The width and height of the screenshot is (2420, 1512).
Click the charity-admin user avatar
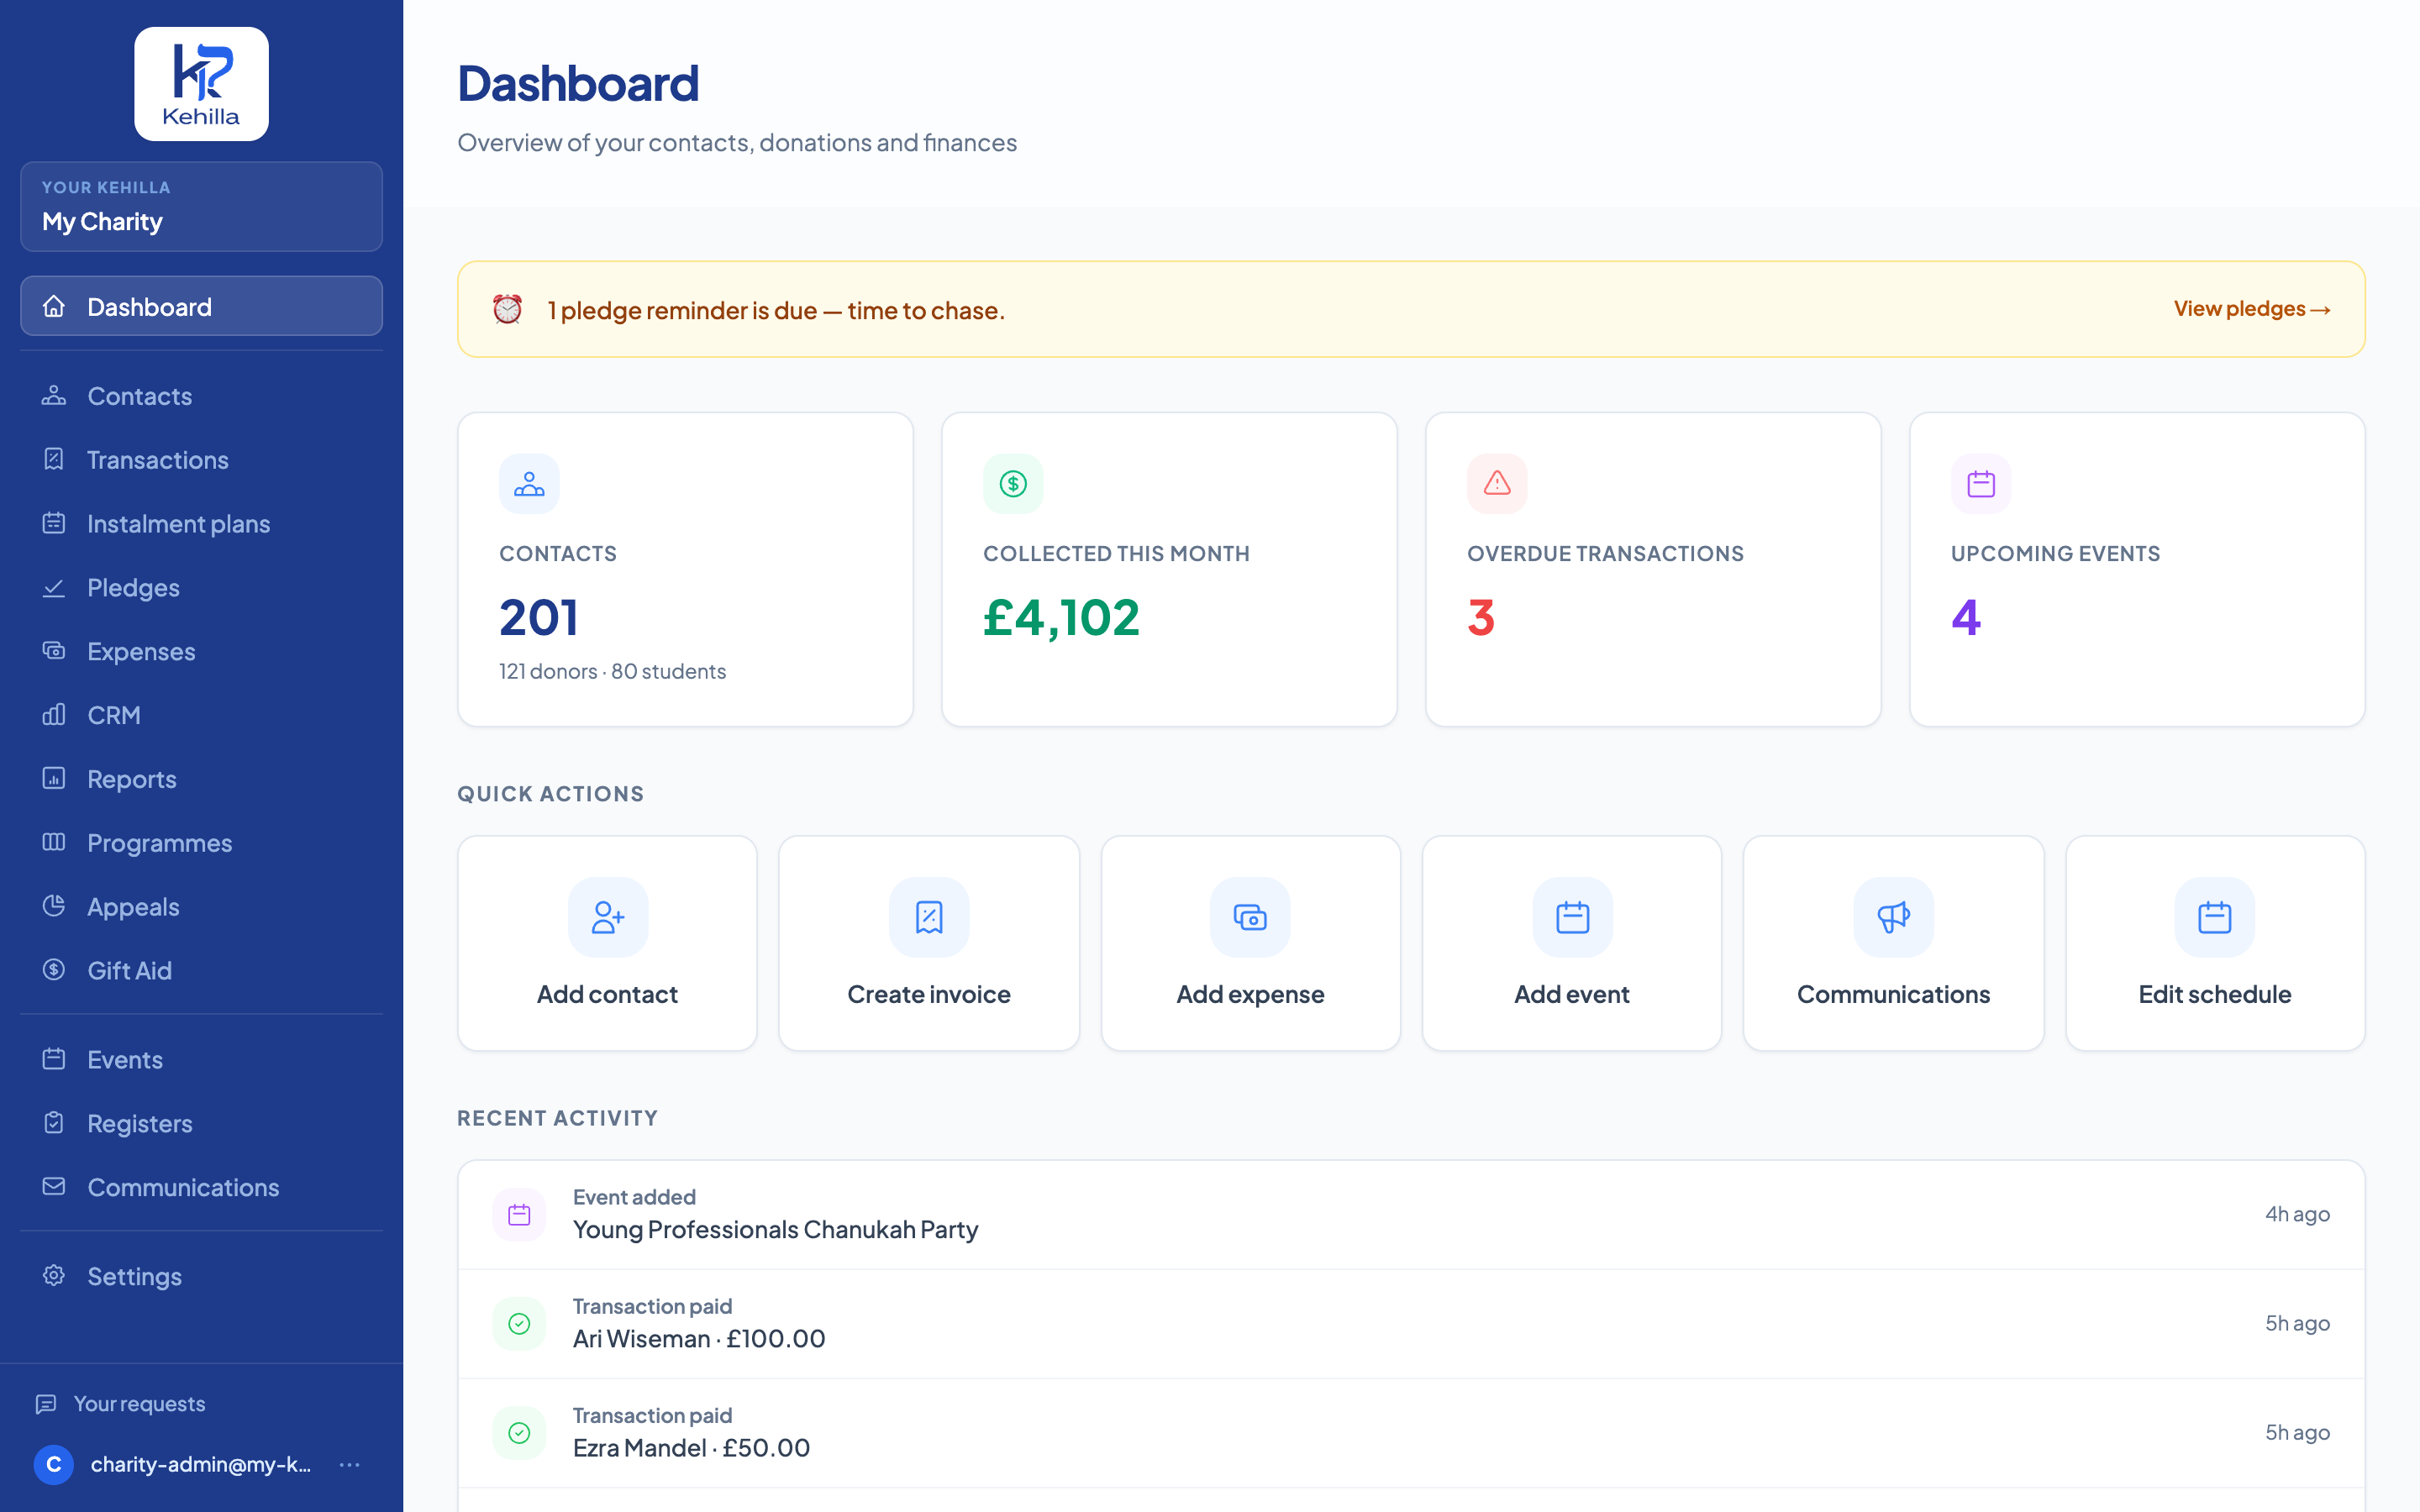click(x=54, y=1465)
